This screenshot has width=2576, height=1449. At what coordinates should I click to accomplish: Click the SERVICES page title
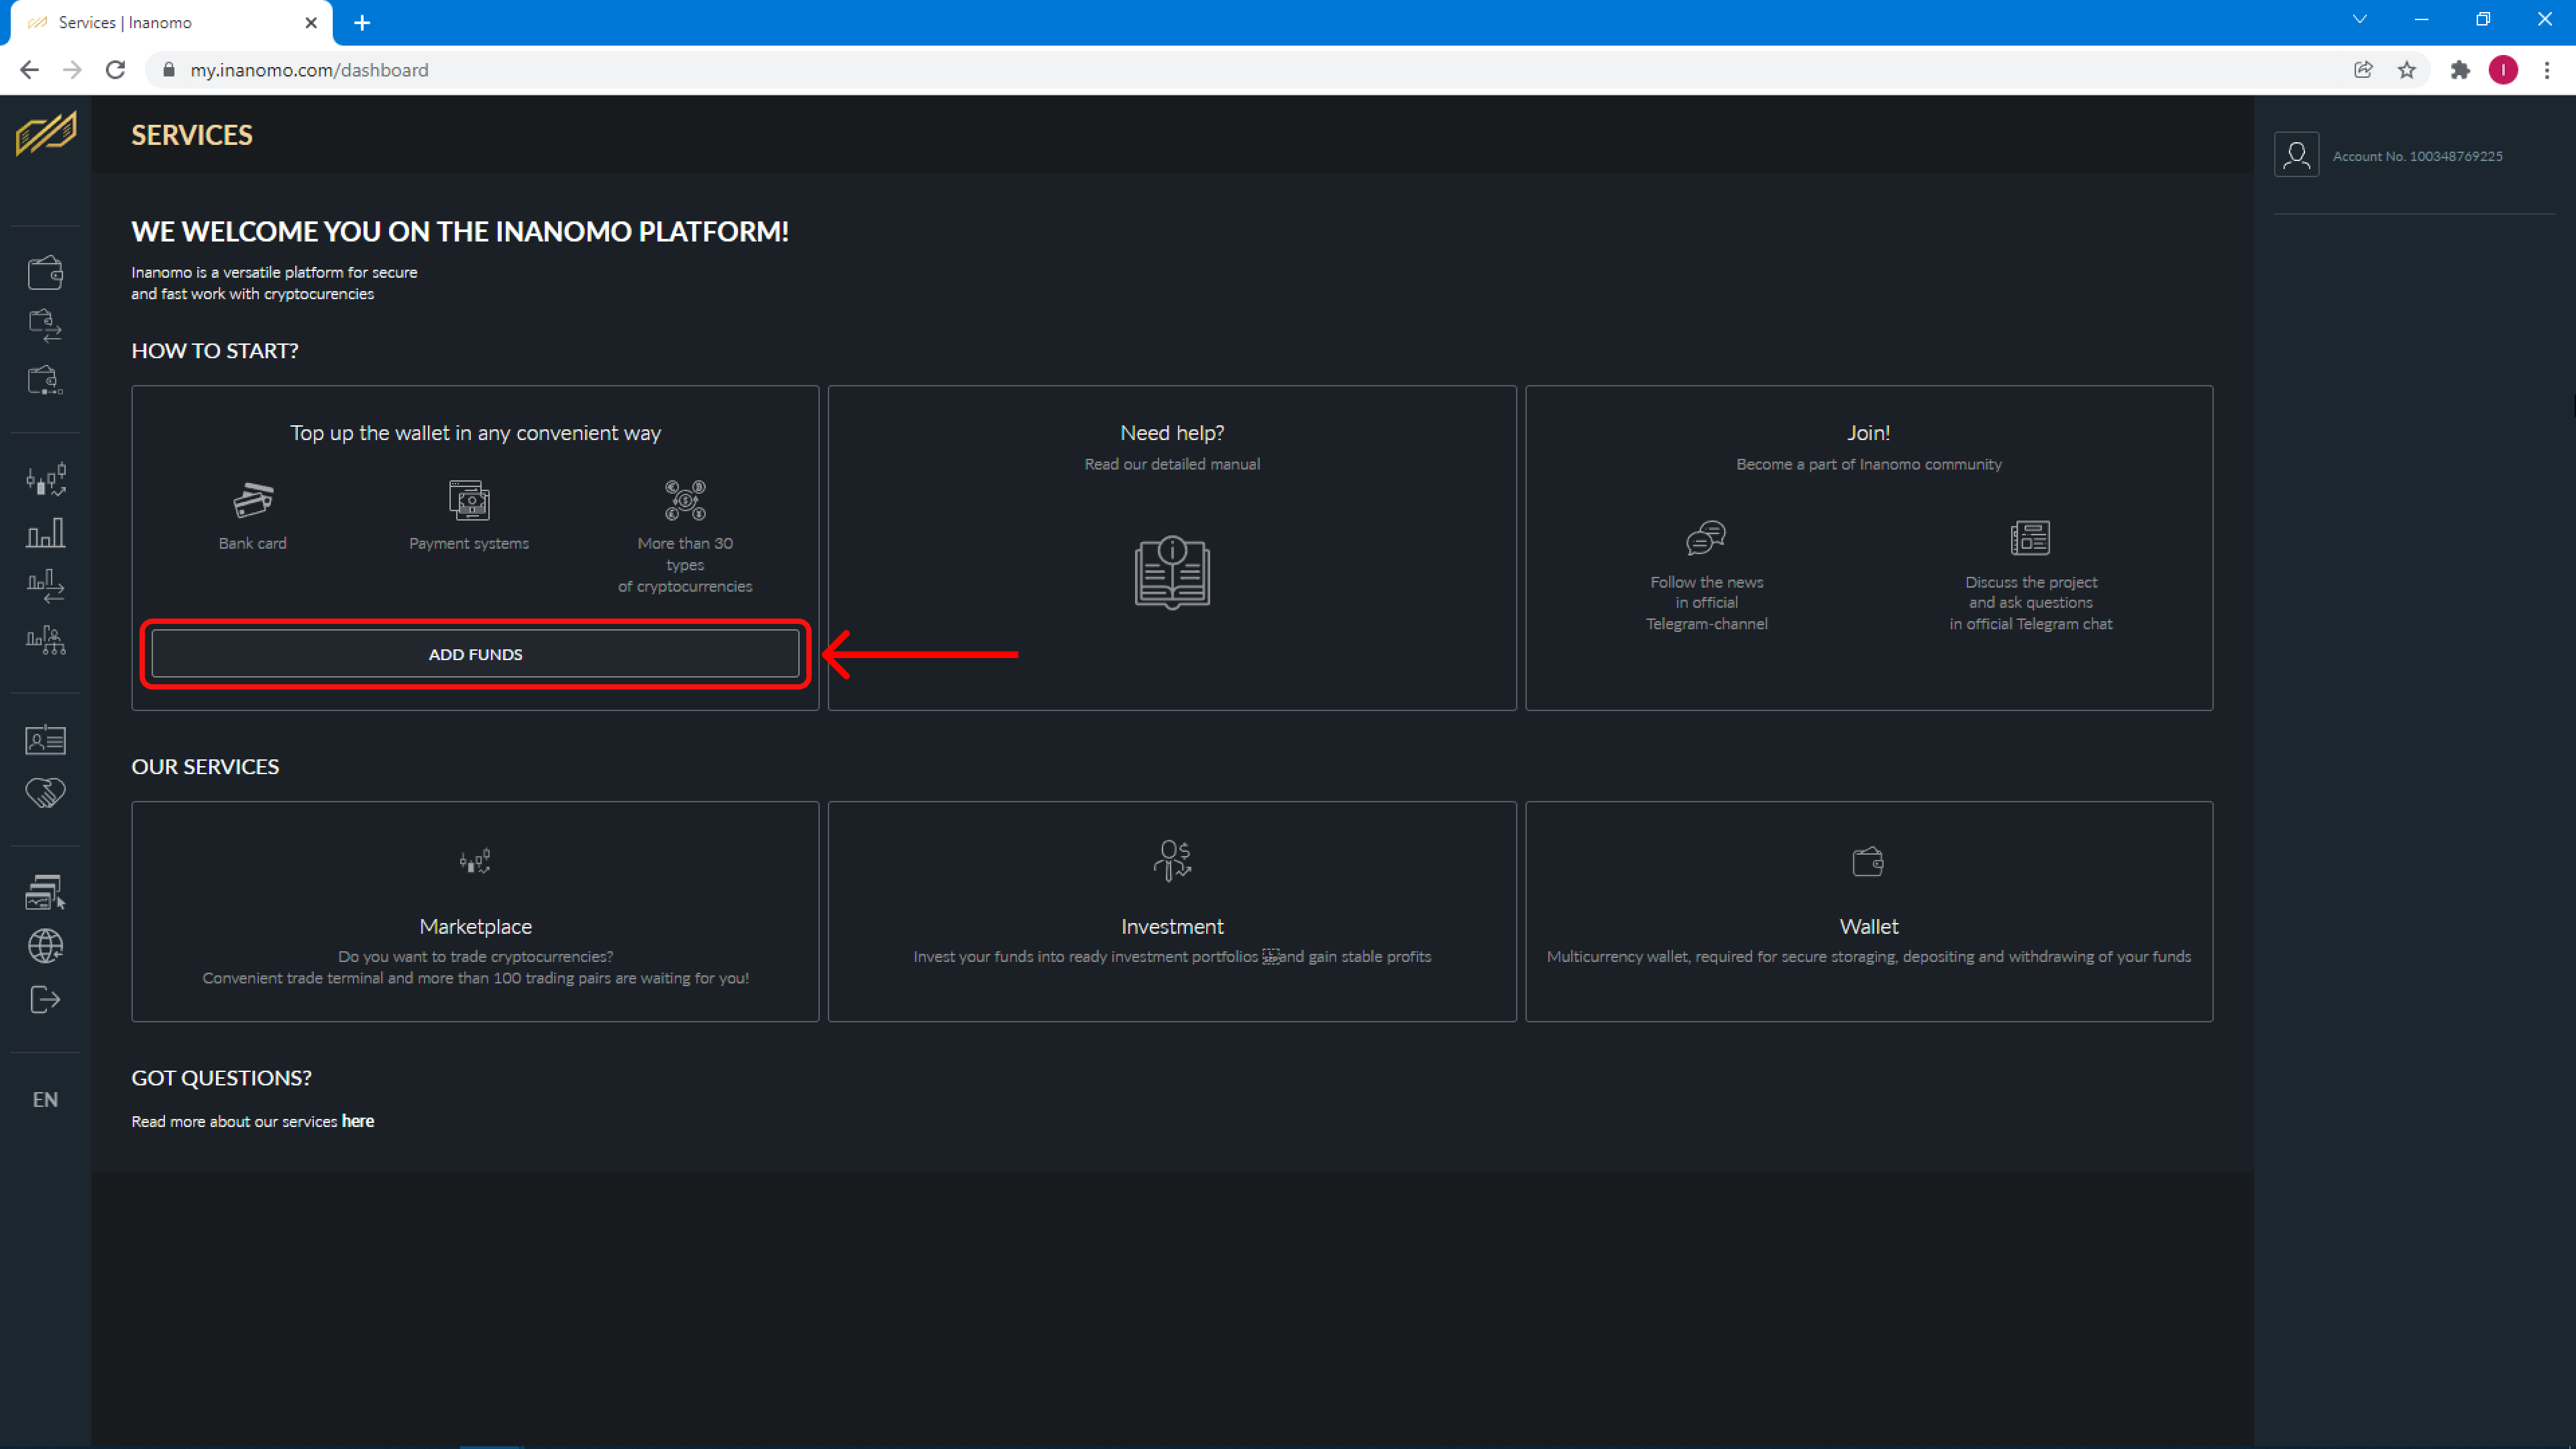pos(192,135)
